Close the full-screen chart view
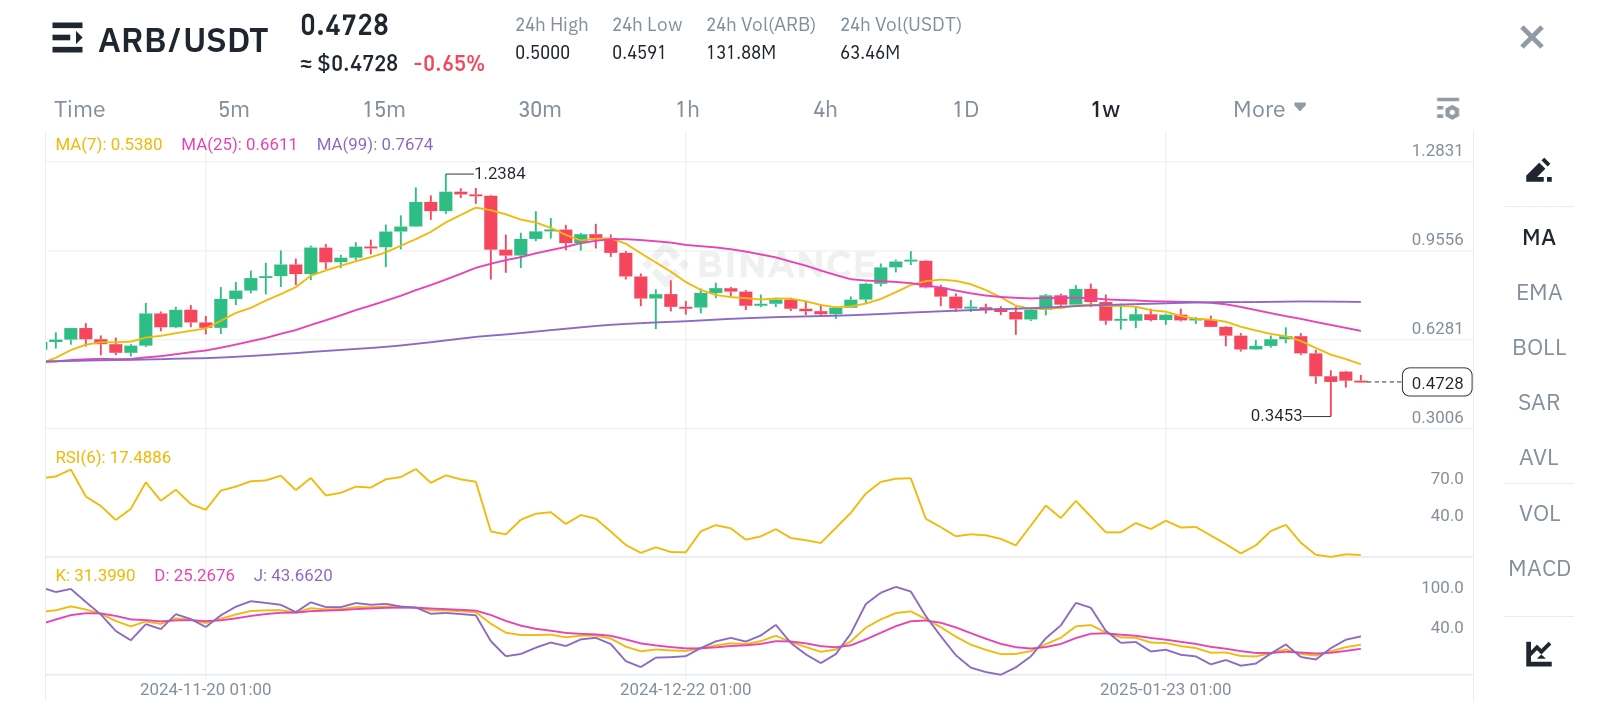Image resolution: width=1600 pixels, height=720 pixels. pyautogui.click(x=1531, y=38)
